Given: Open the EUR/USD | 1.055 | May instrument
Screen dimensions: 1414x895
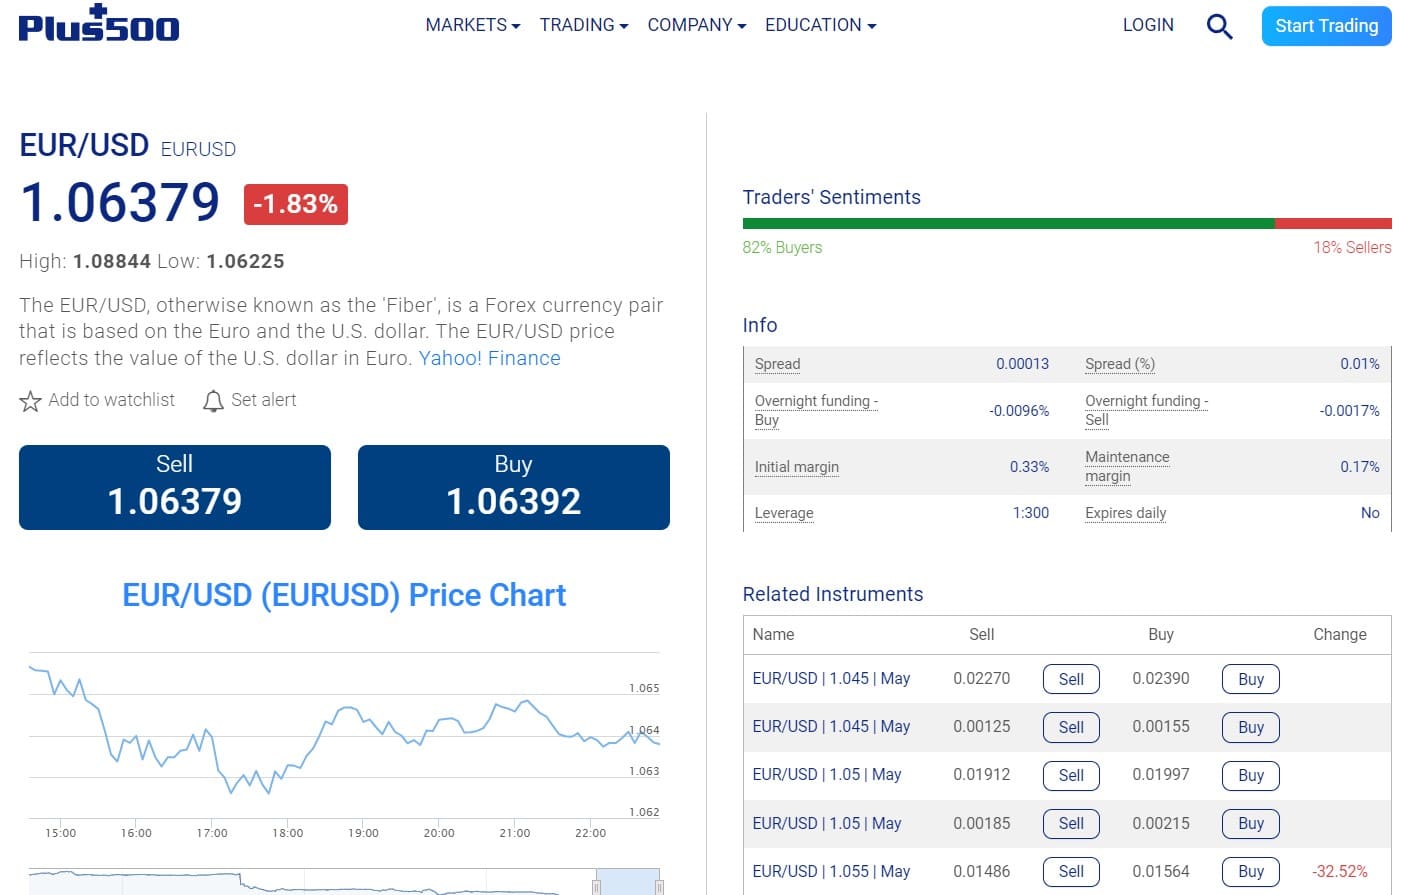Looking at the screenshot, I should click(x=831, y=871).
